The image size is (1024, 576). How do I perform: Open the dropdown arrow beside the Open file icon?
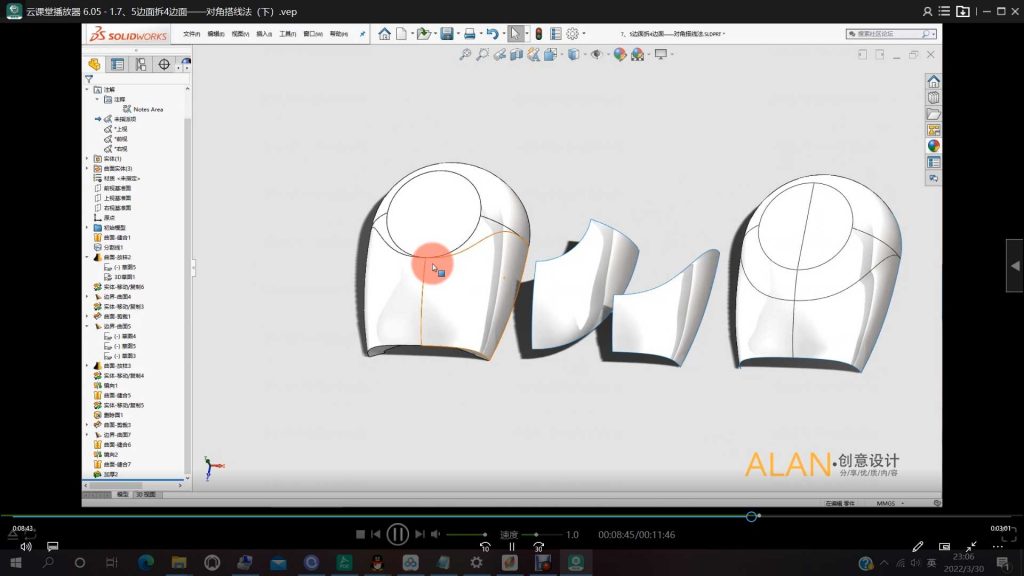pos(434,33)
